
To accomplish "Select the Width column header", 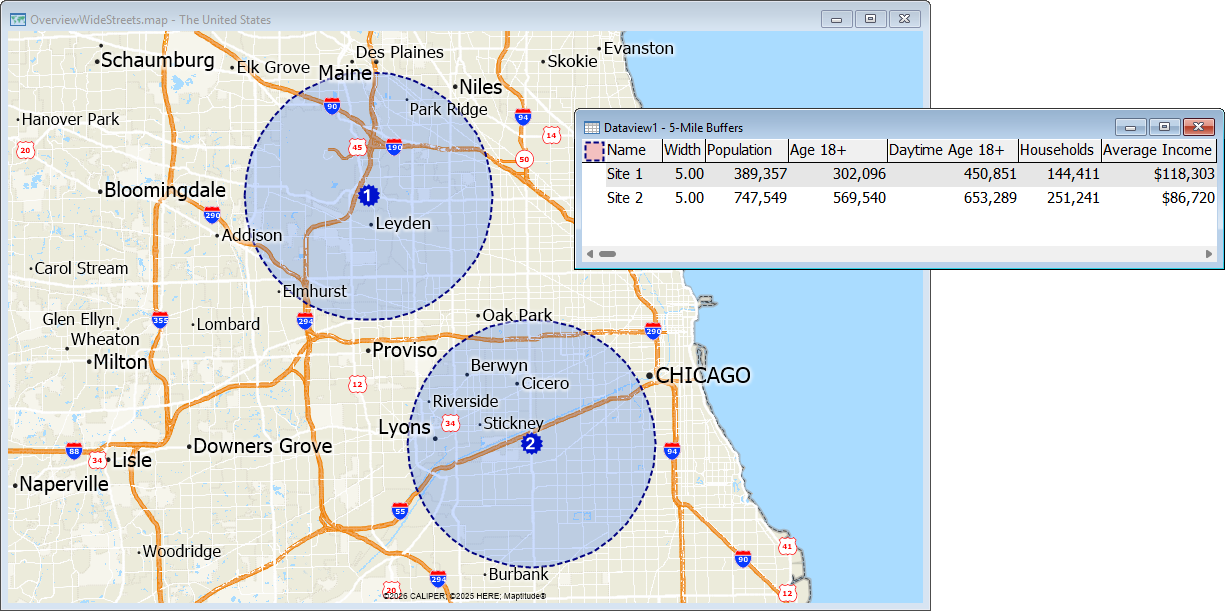I will click(x=683, y=150).
